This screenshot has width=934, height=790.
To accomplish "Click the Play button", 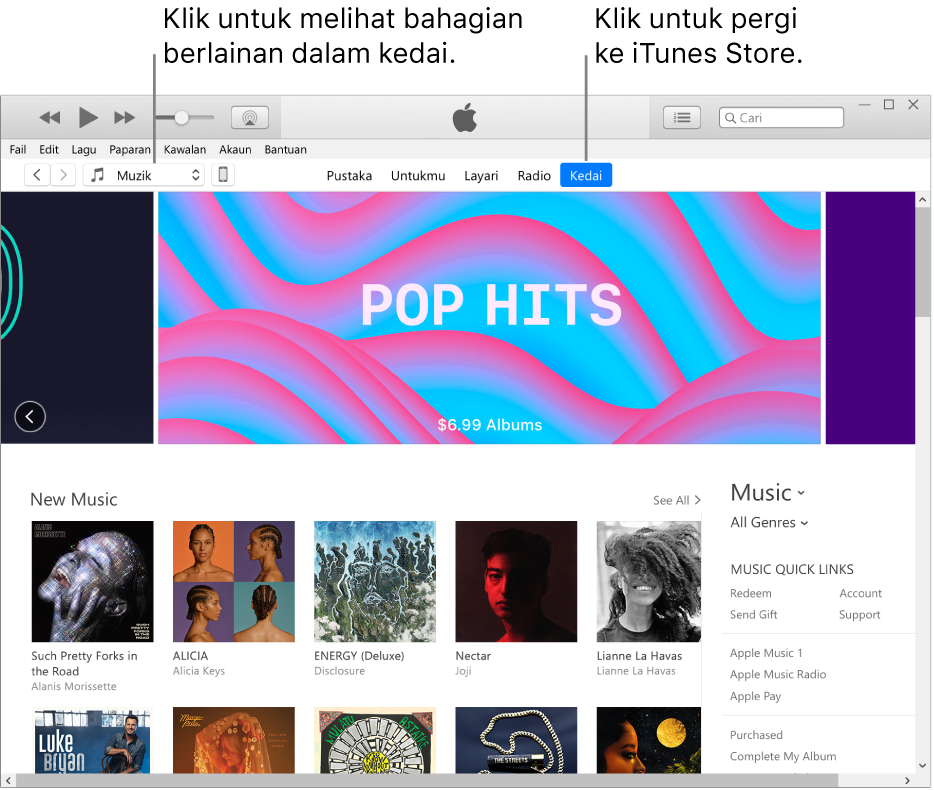I will click(x=88, y=117).
